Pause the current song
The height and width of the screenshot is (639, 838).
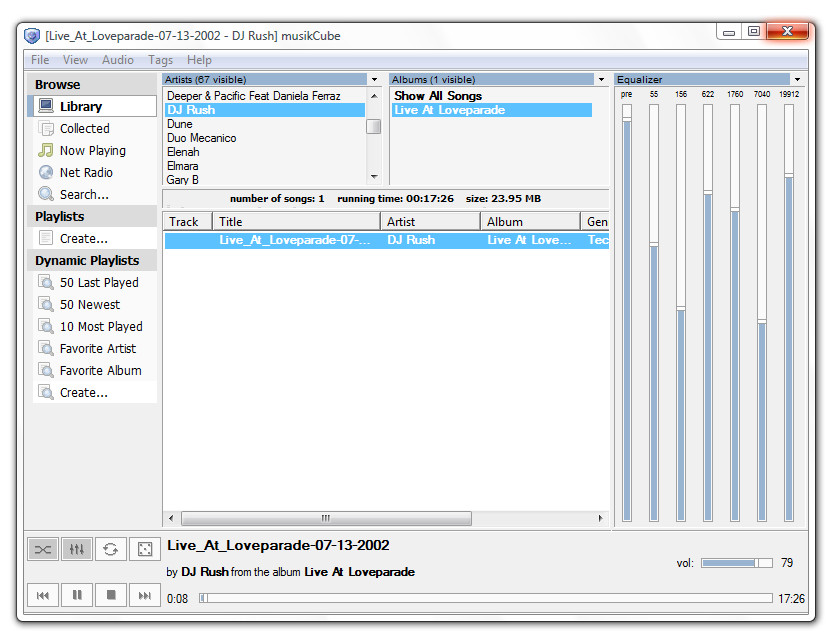point(76,595)
